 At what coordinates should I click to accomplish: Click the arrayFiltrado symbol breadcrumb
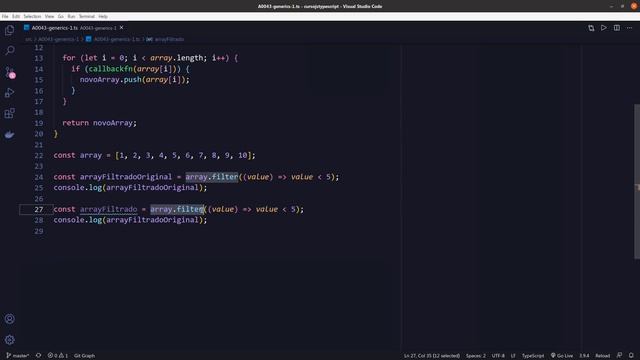pos(165,39)
